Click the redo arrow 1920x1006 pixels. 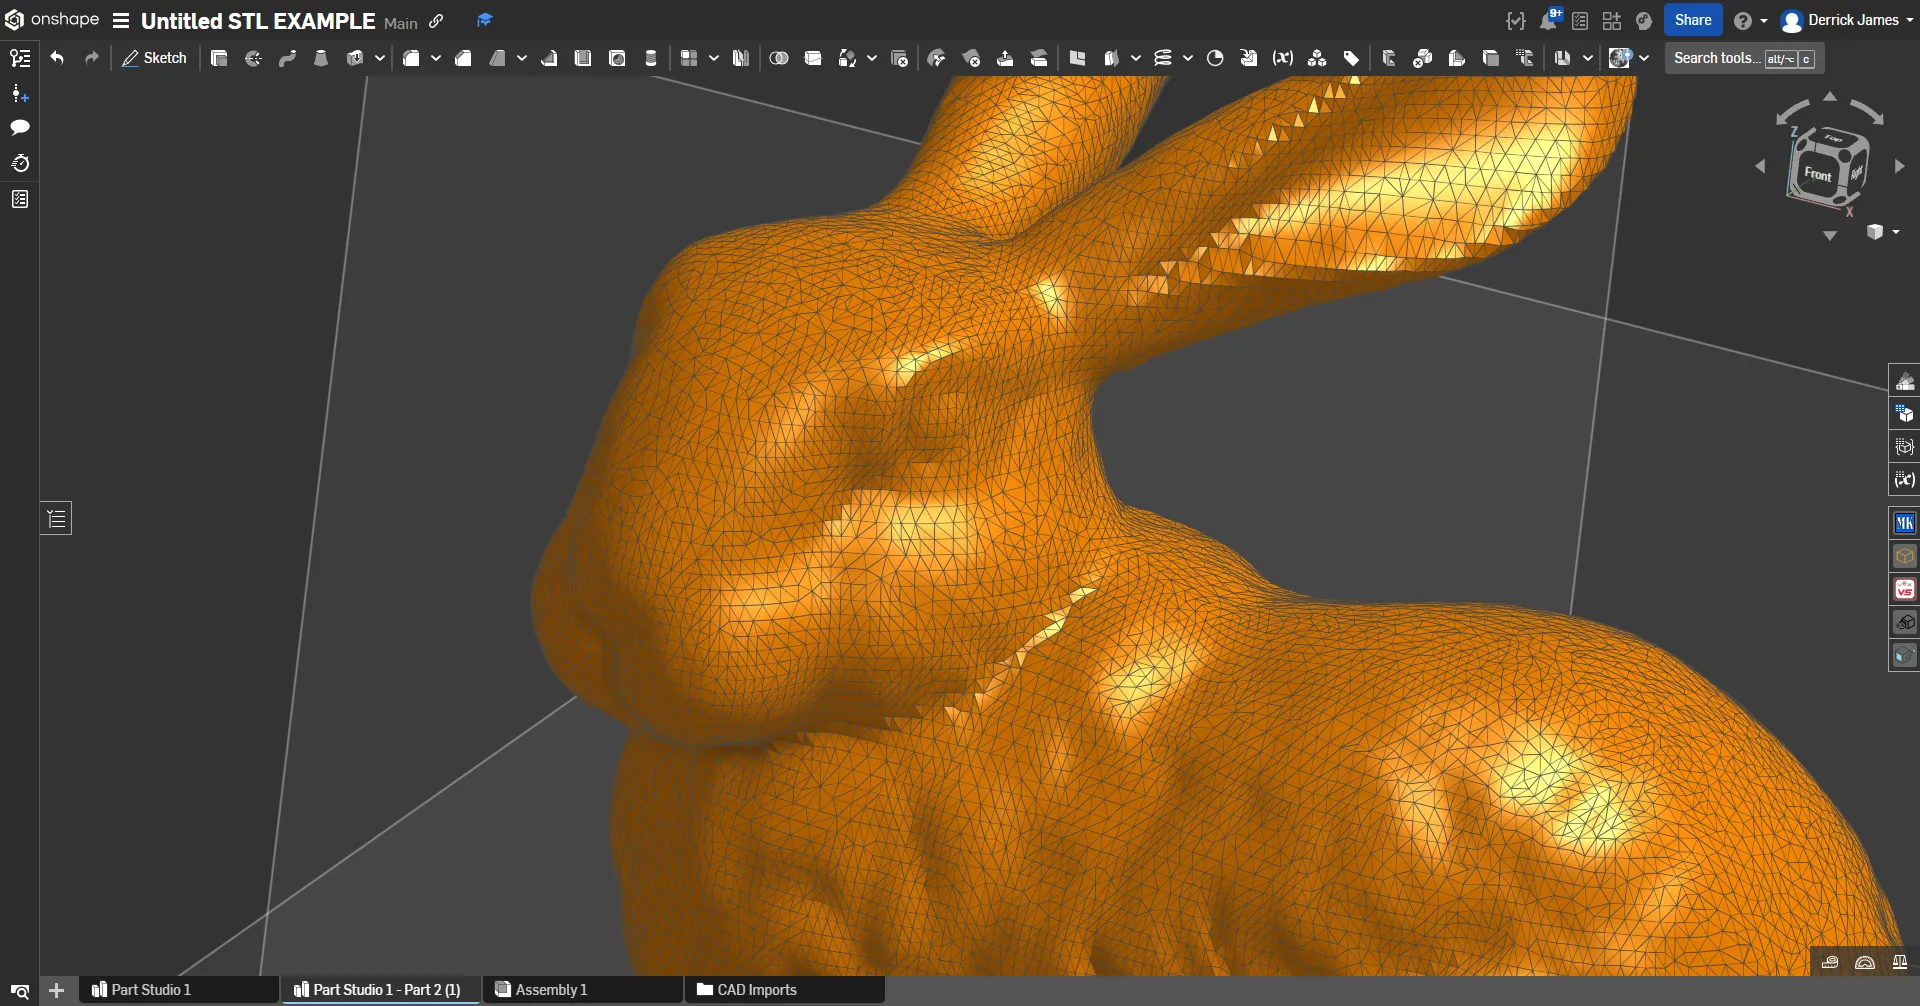[92, 58]
